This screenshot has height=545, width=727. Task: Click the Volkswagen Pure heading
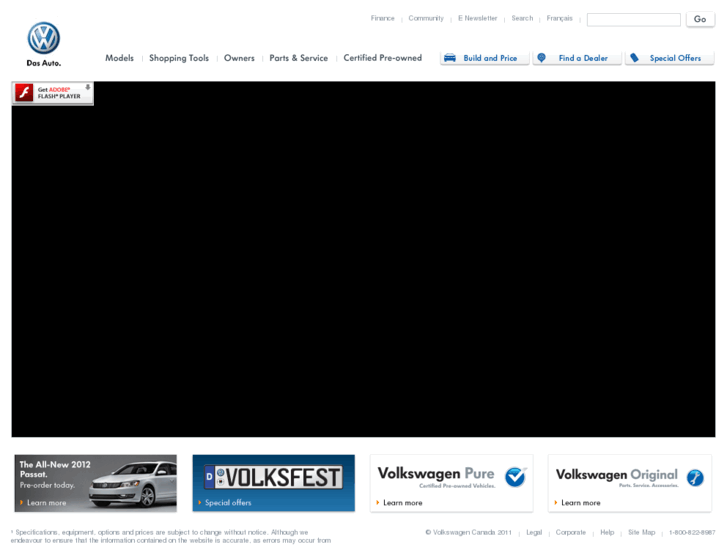(x=436, y=474)
